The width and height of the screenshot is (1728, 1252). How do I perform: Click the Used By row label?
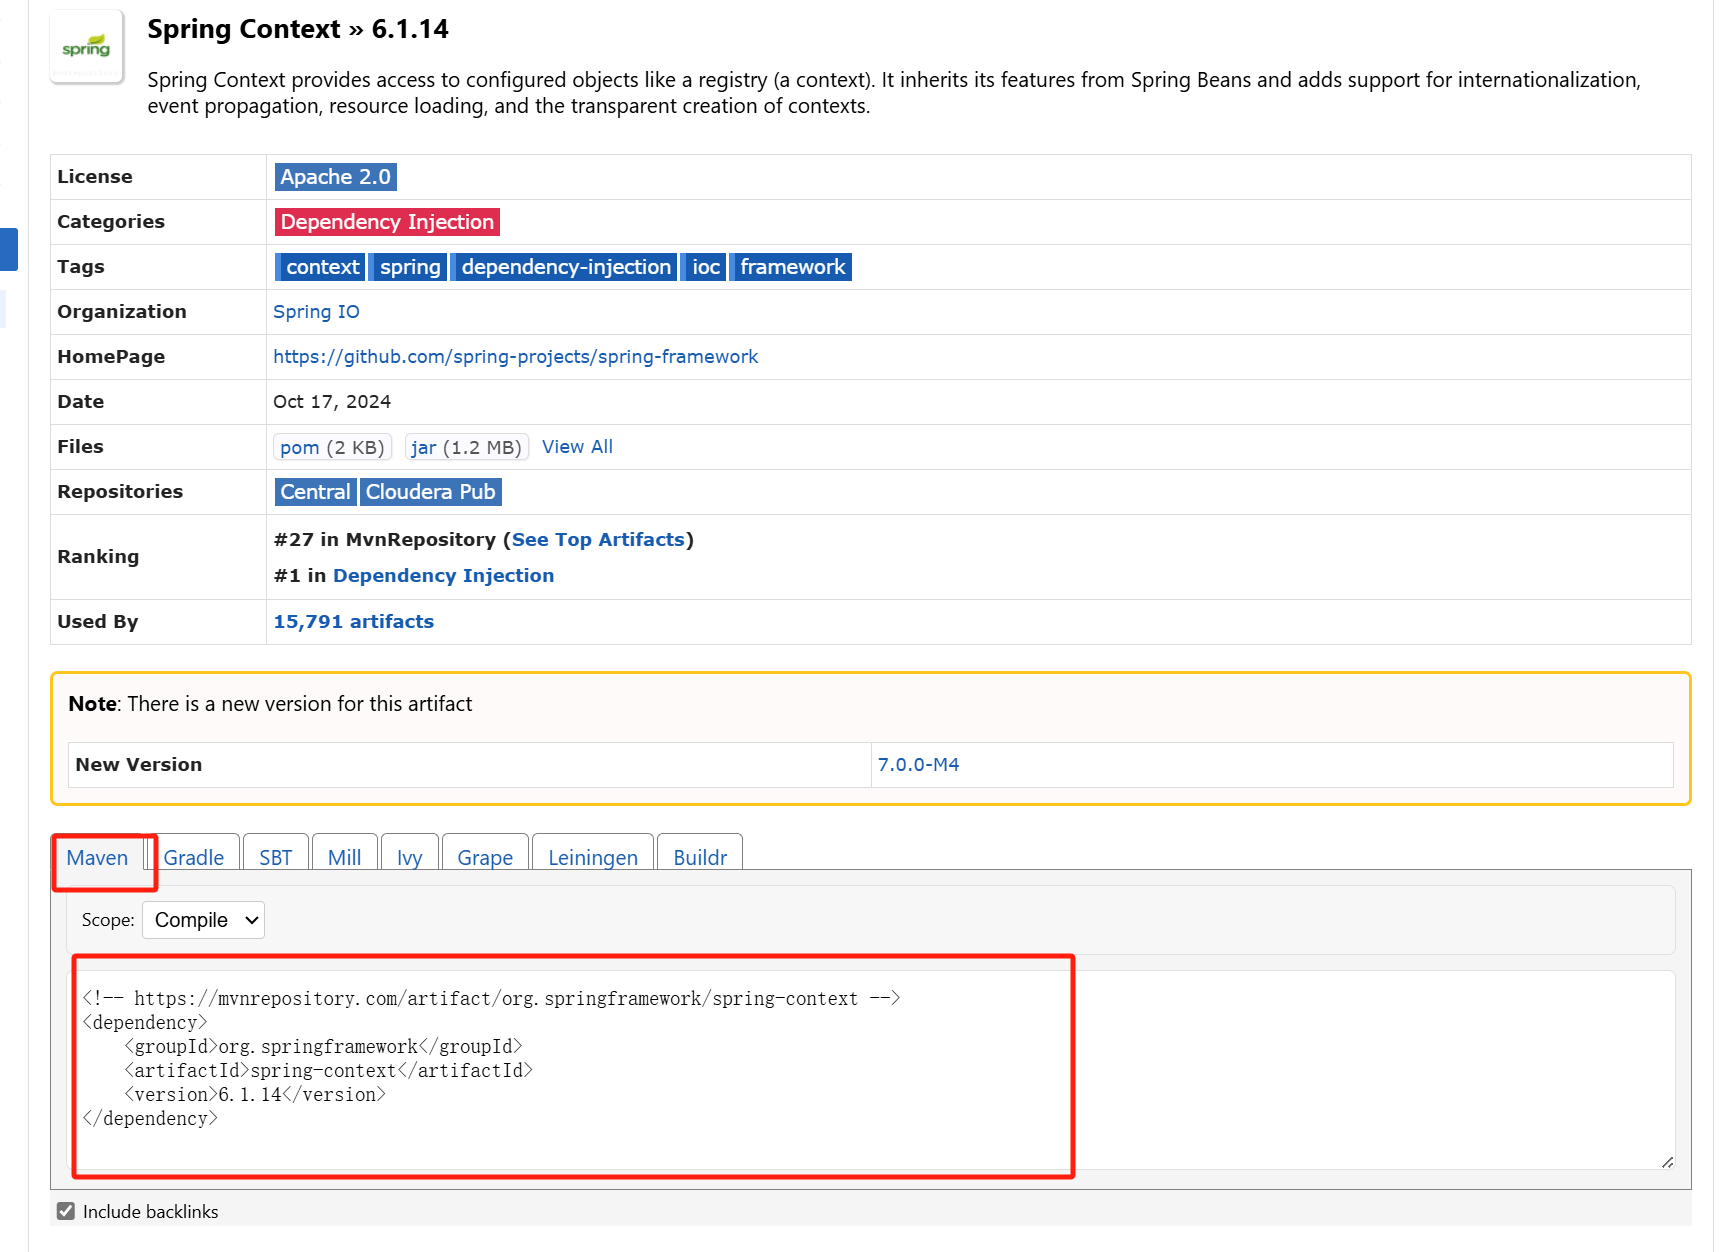98,622
